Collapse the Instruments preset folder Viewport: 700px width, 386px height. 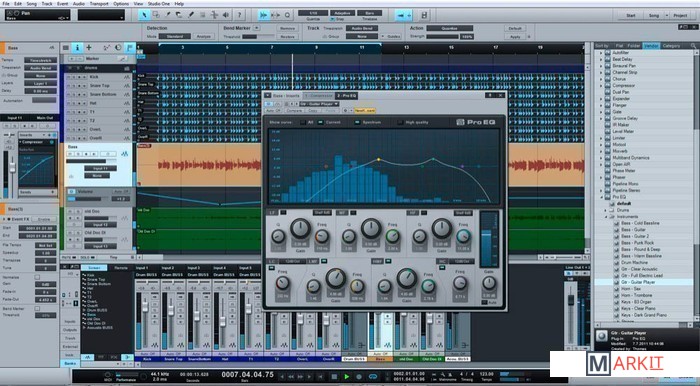[x=606, y=216]
